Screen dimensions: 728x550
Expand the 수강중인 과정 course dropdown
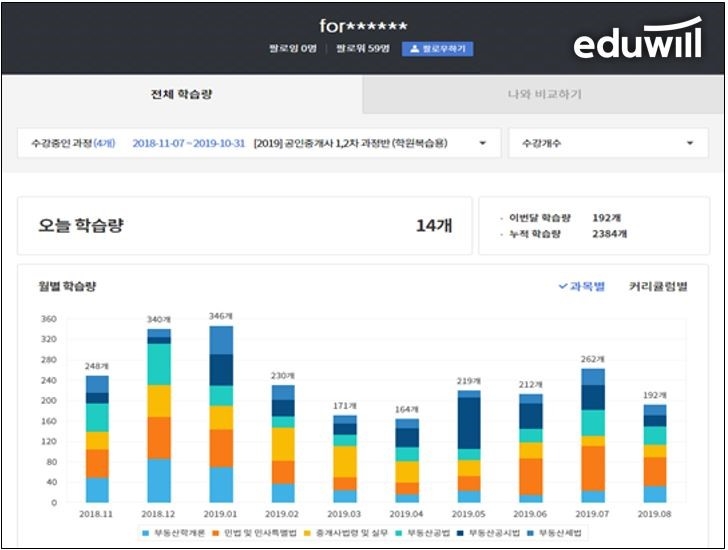(258, 143)
